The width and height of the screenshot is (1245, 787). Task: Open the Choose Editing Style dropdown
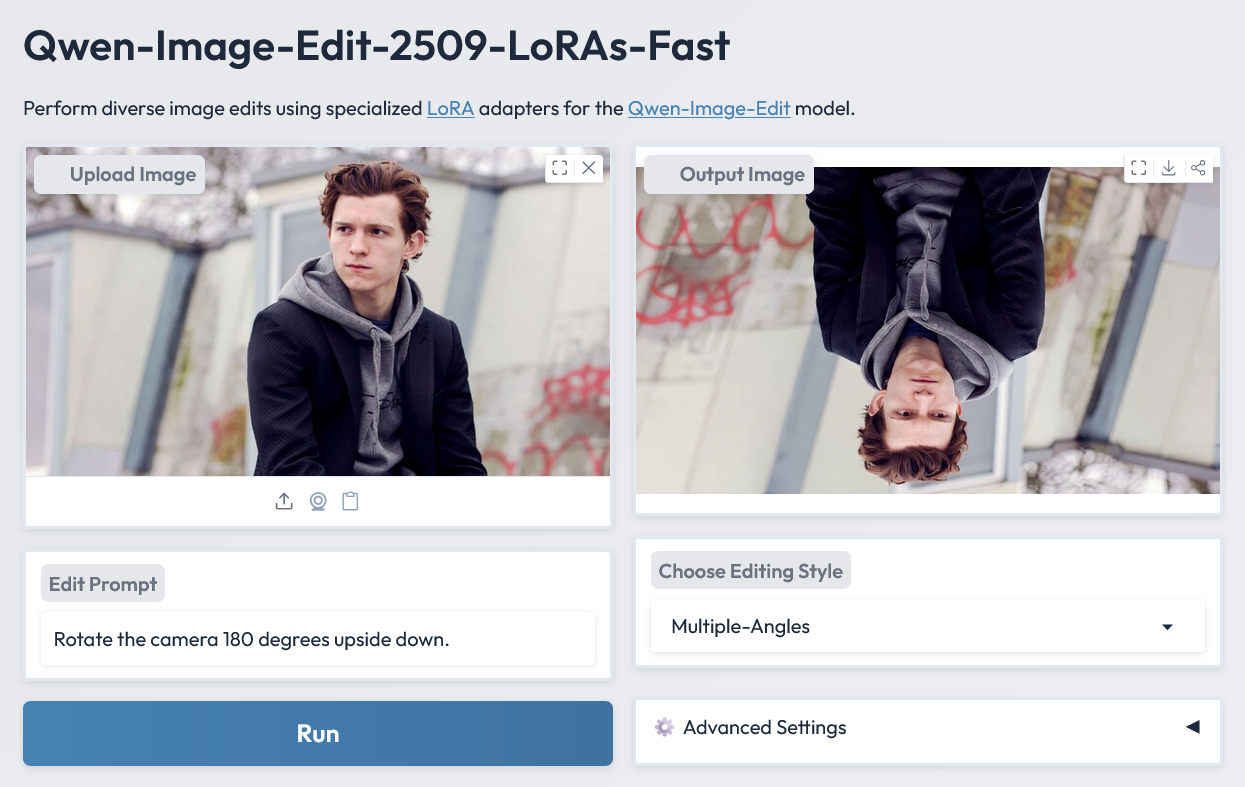(927, 627)
